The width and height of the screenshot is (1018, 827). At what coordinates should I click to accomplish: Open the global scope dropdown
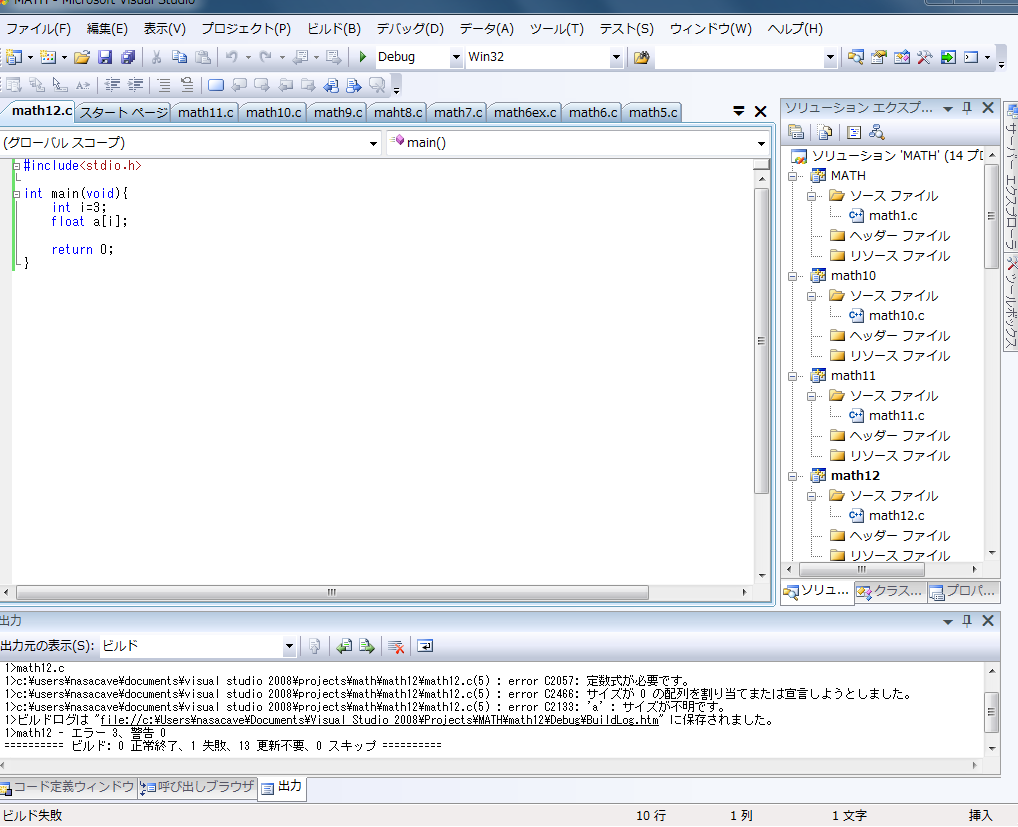click(x=373, y=143)
